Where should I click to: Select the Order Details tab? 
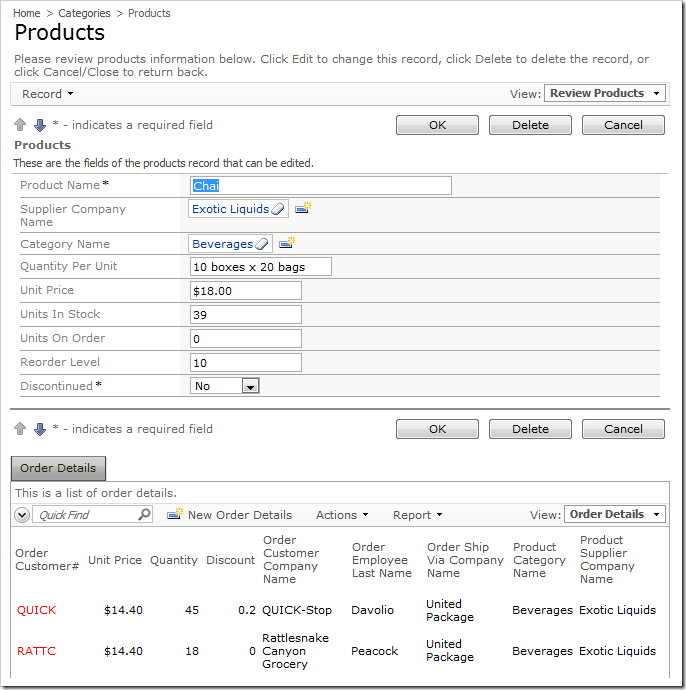[58, 468]
